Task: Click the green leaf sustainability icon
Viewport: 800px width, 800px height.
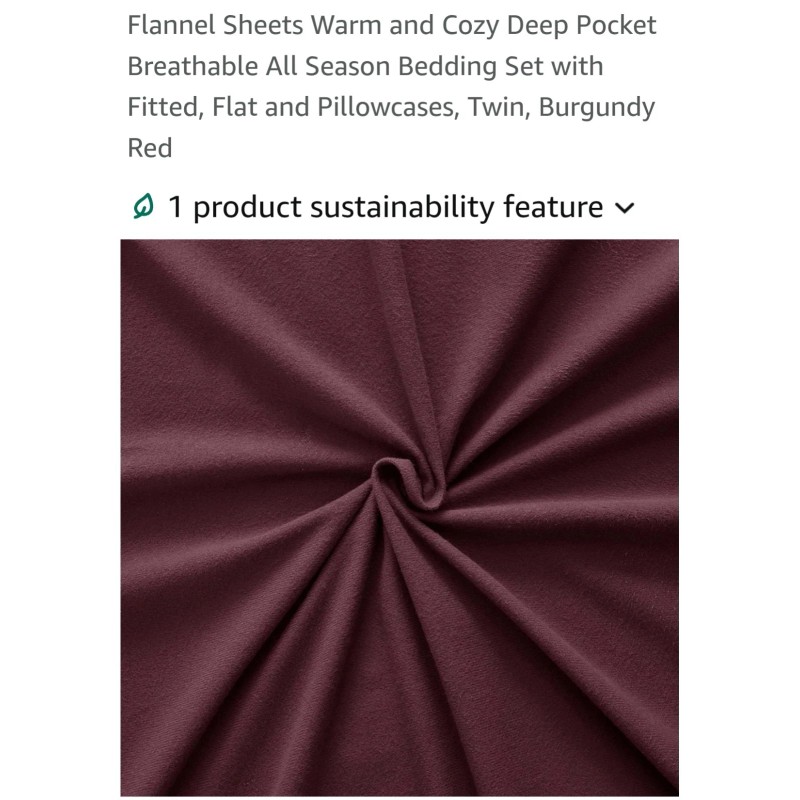Action: (x=143, y=207)
